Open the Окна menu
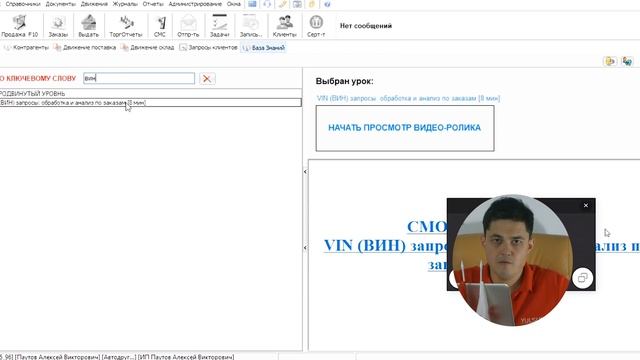Viewport: 640px width, 360px height. (234, 4)
